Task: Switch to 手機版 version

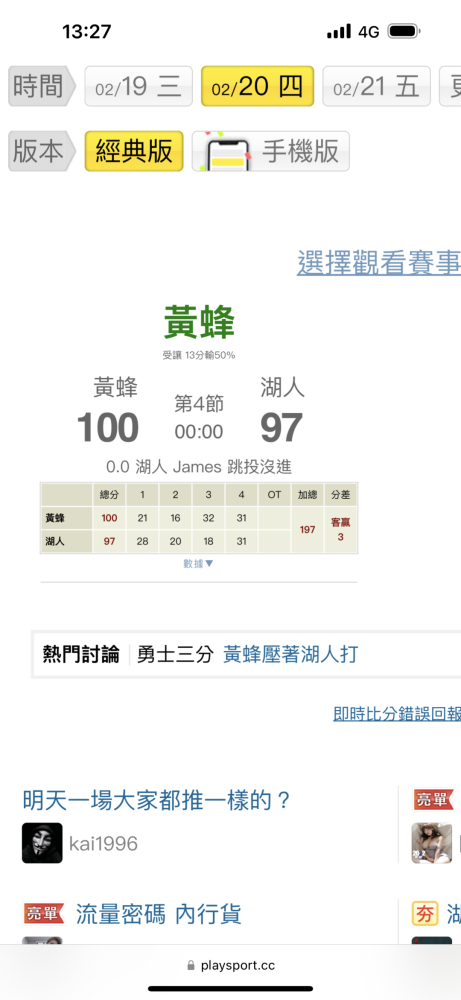Action: [271, 151]
